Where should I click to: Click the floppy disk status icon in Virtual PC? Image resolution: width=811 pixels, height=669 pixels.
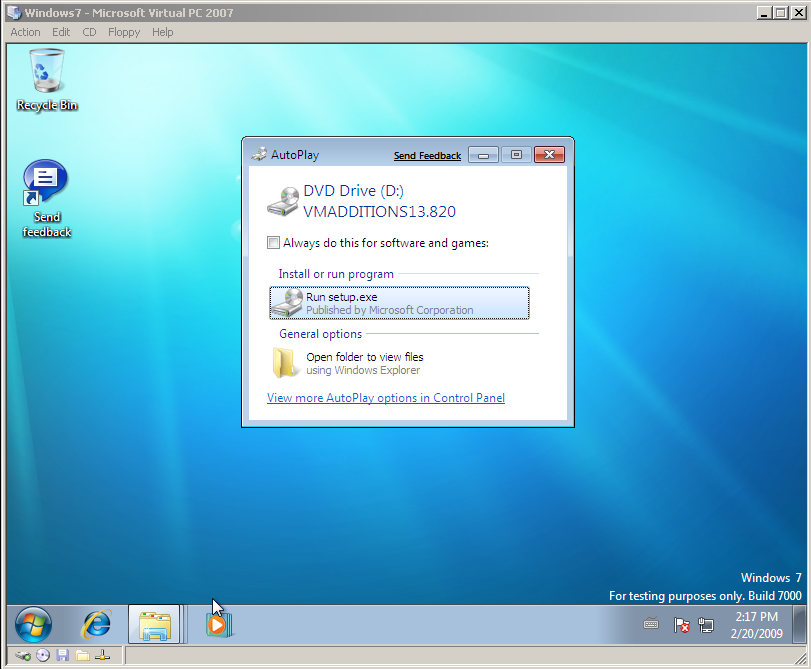click(63, 656)
